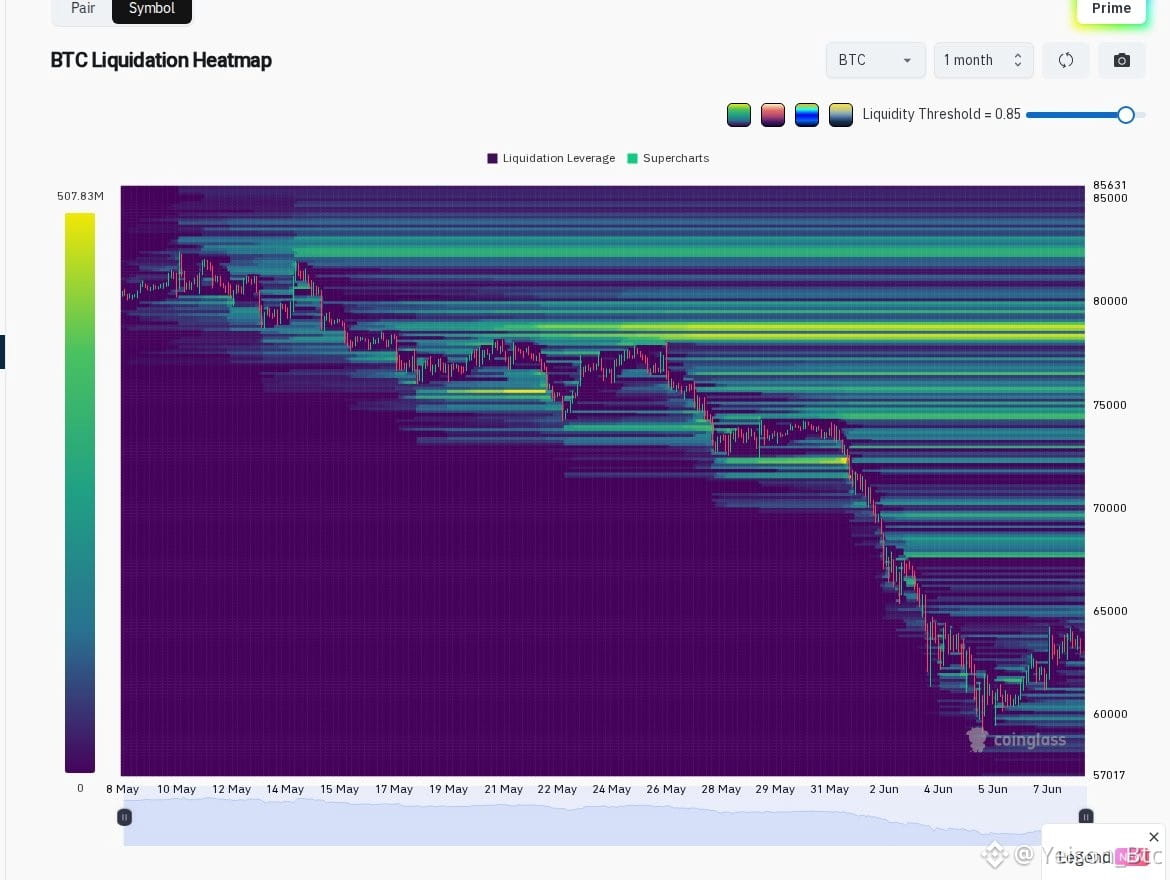
Task: Click the 24 May date label
Action: (x=612, y=790)
